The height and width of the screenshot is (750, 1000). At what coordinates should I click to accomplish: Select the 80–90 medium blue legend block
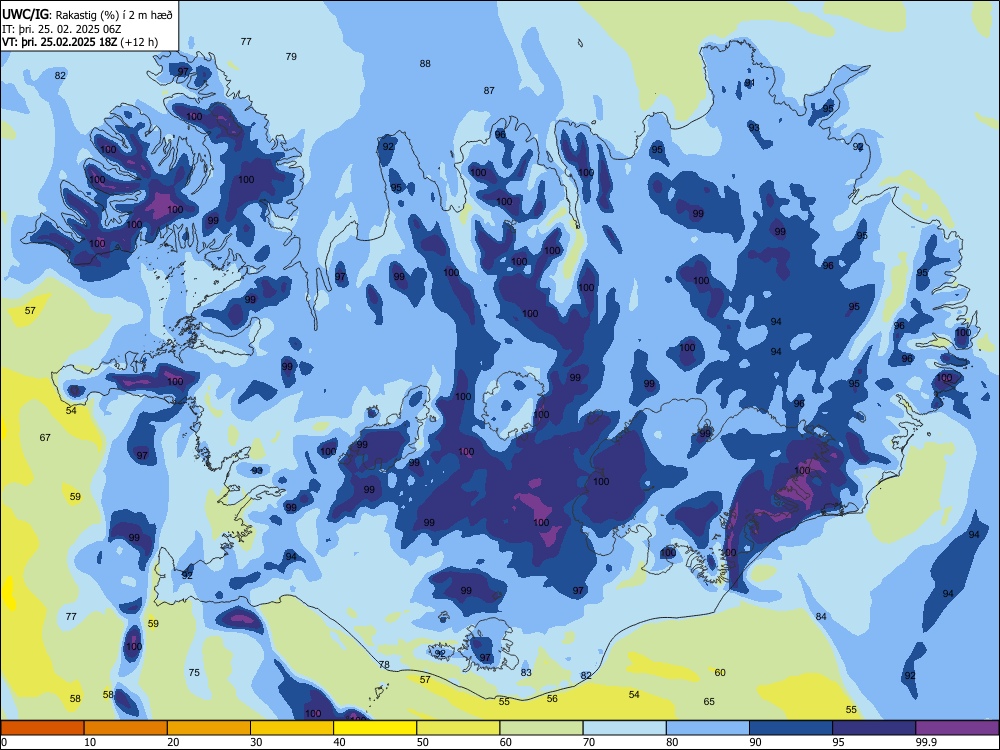click(707, 728)
